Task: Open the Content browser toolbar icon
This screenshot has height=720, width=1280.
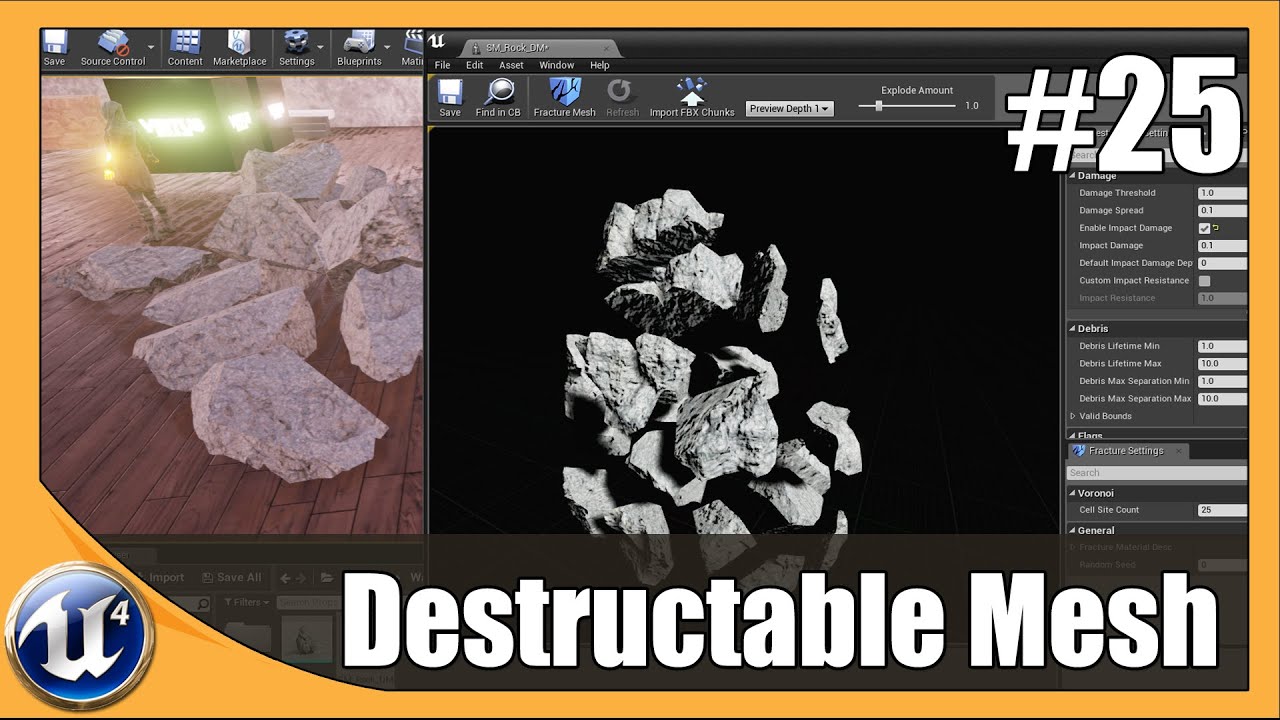Action: (185, 47)
